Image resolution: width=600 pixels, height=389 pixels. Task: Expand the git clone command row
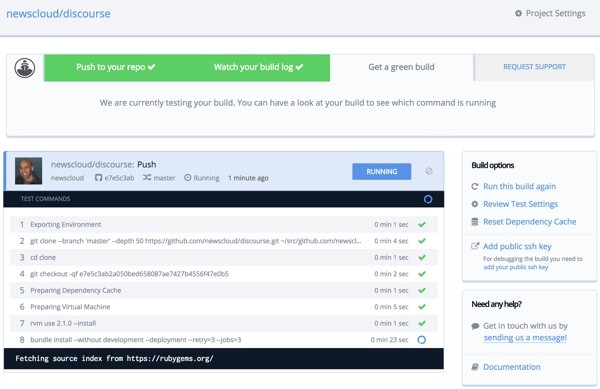point(223,241)
